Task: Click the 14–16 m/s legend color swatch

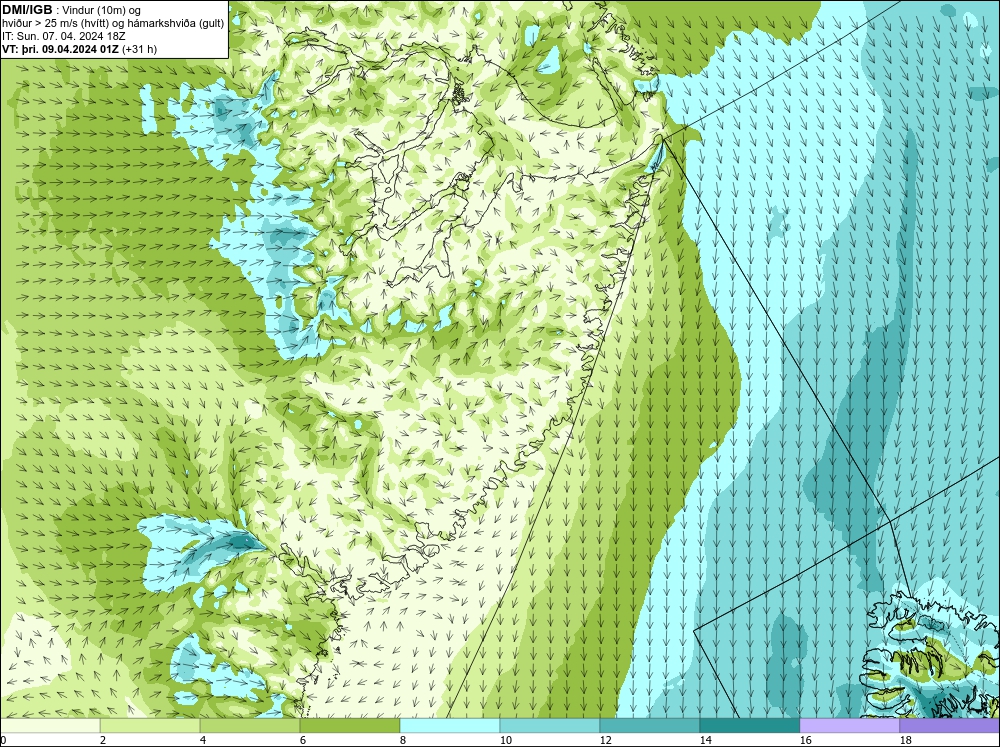Action: [750, 726]
